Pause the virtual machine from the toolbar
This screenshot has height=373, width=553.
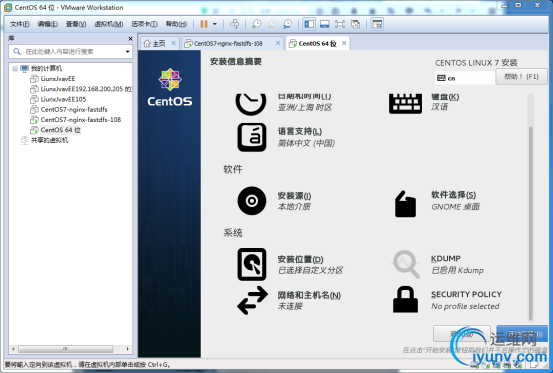[204, 24]
